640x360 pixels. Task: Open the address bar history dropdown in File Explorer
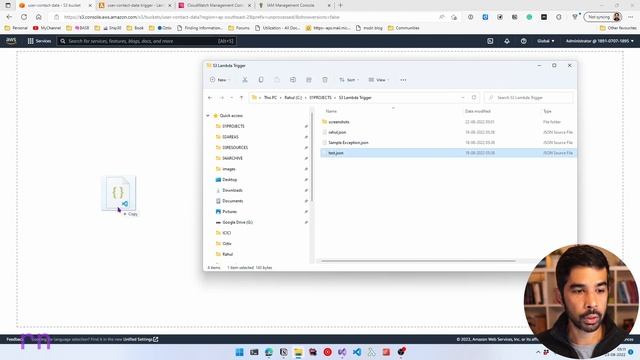(463, 98)
